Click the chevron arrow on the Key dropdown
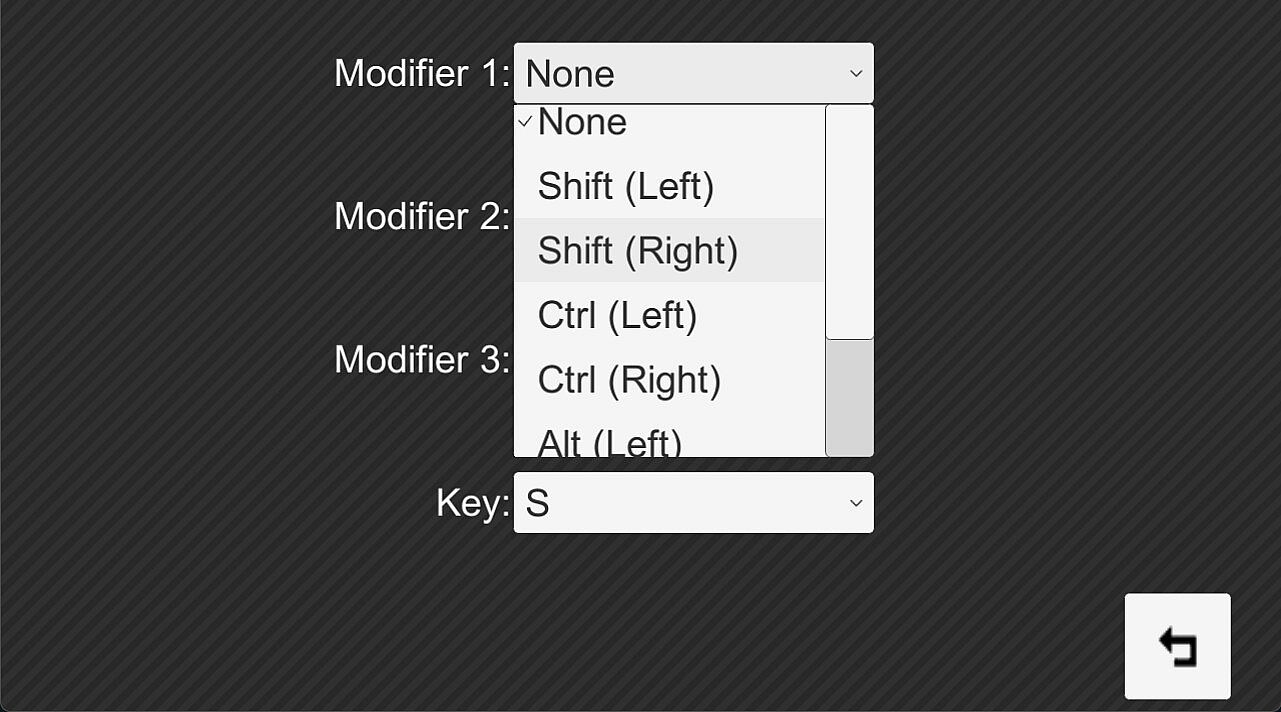 click(855, 502)
